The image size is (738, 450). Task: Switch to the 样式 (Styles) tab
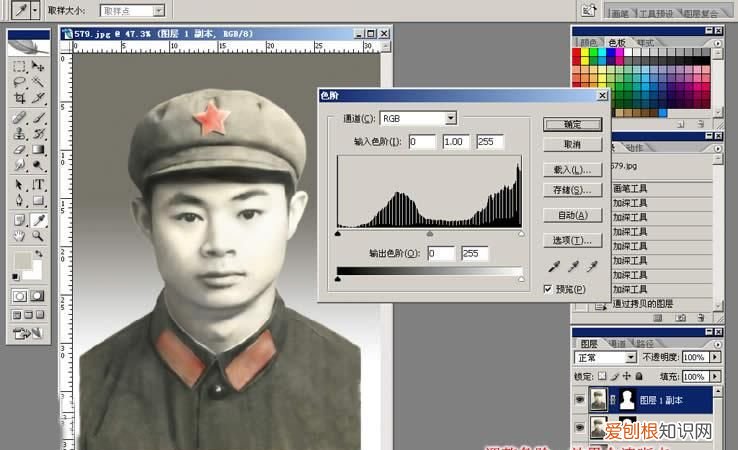click(645, 43)
